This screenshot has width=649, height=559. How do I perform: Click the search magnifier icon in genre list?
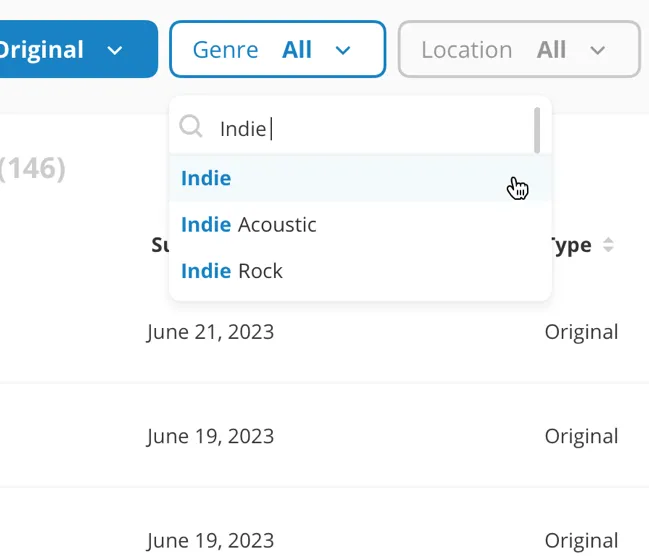click(191, 126)
